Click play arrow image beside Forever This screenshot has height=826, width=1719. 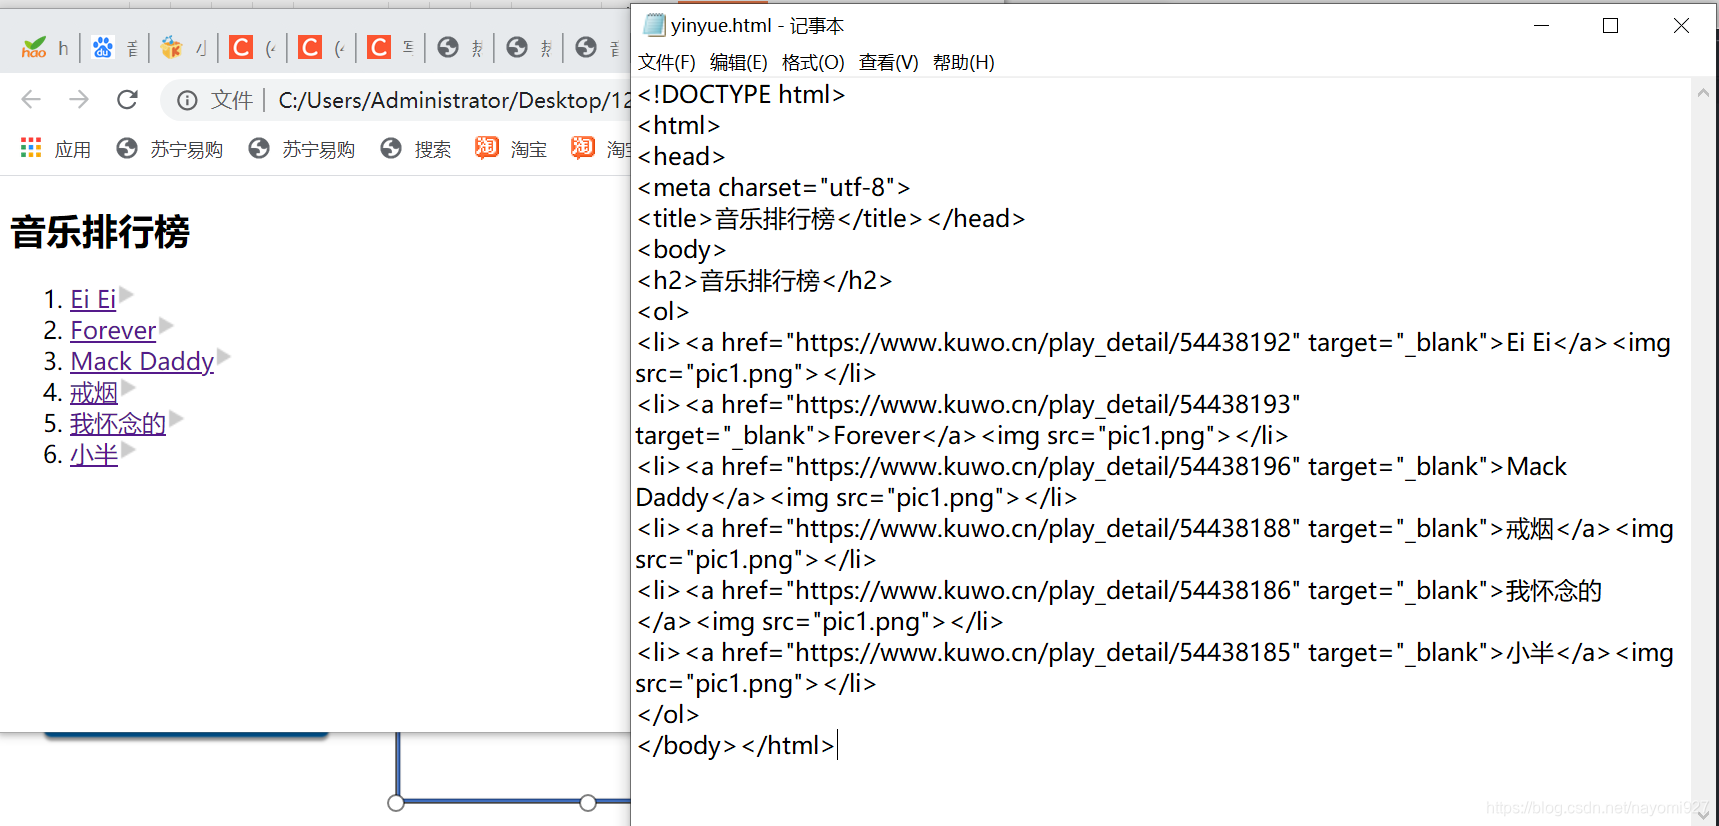pos(167,326)
